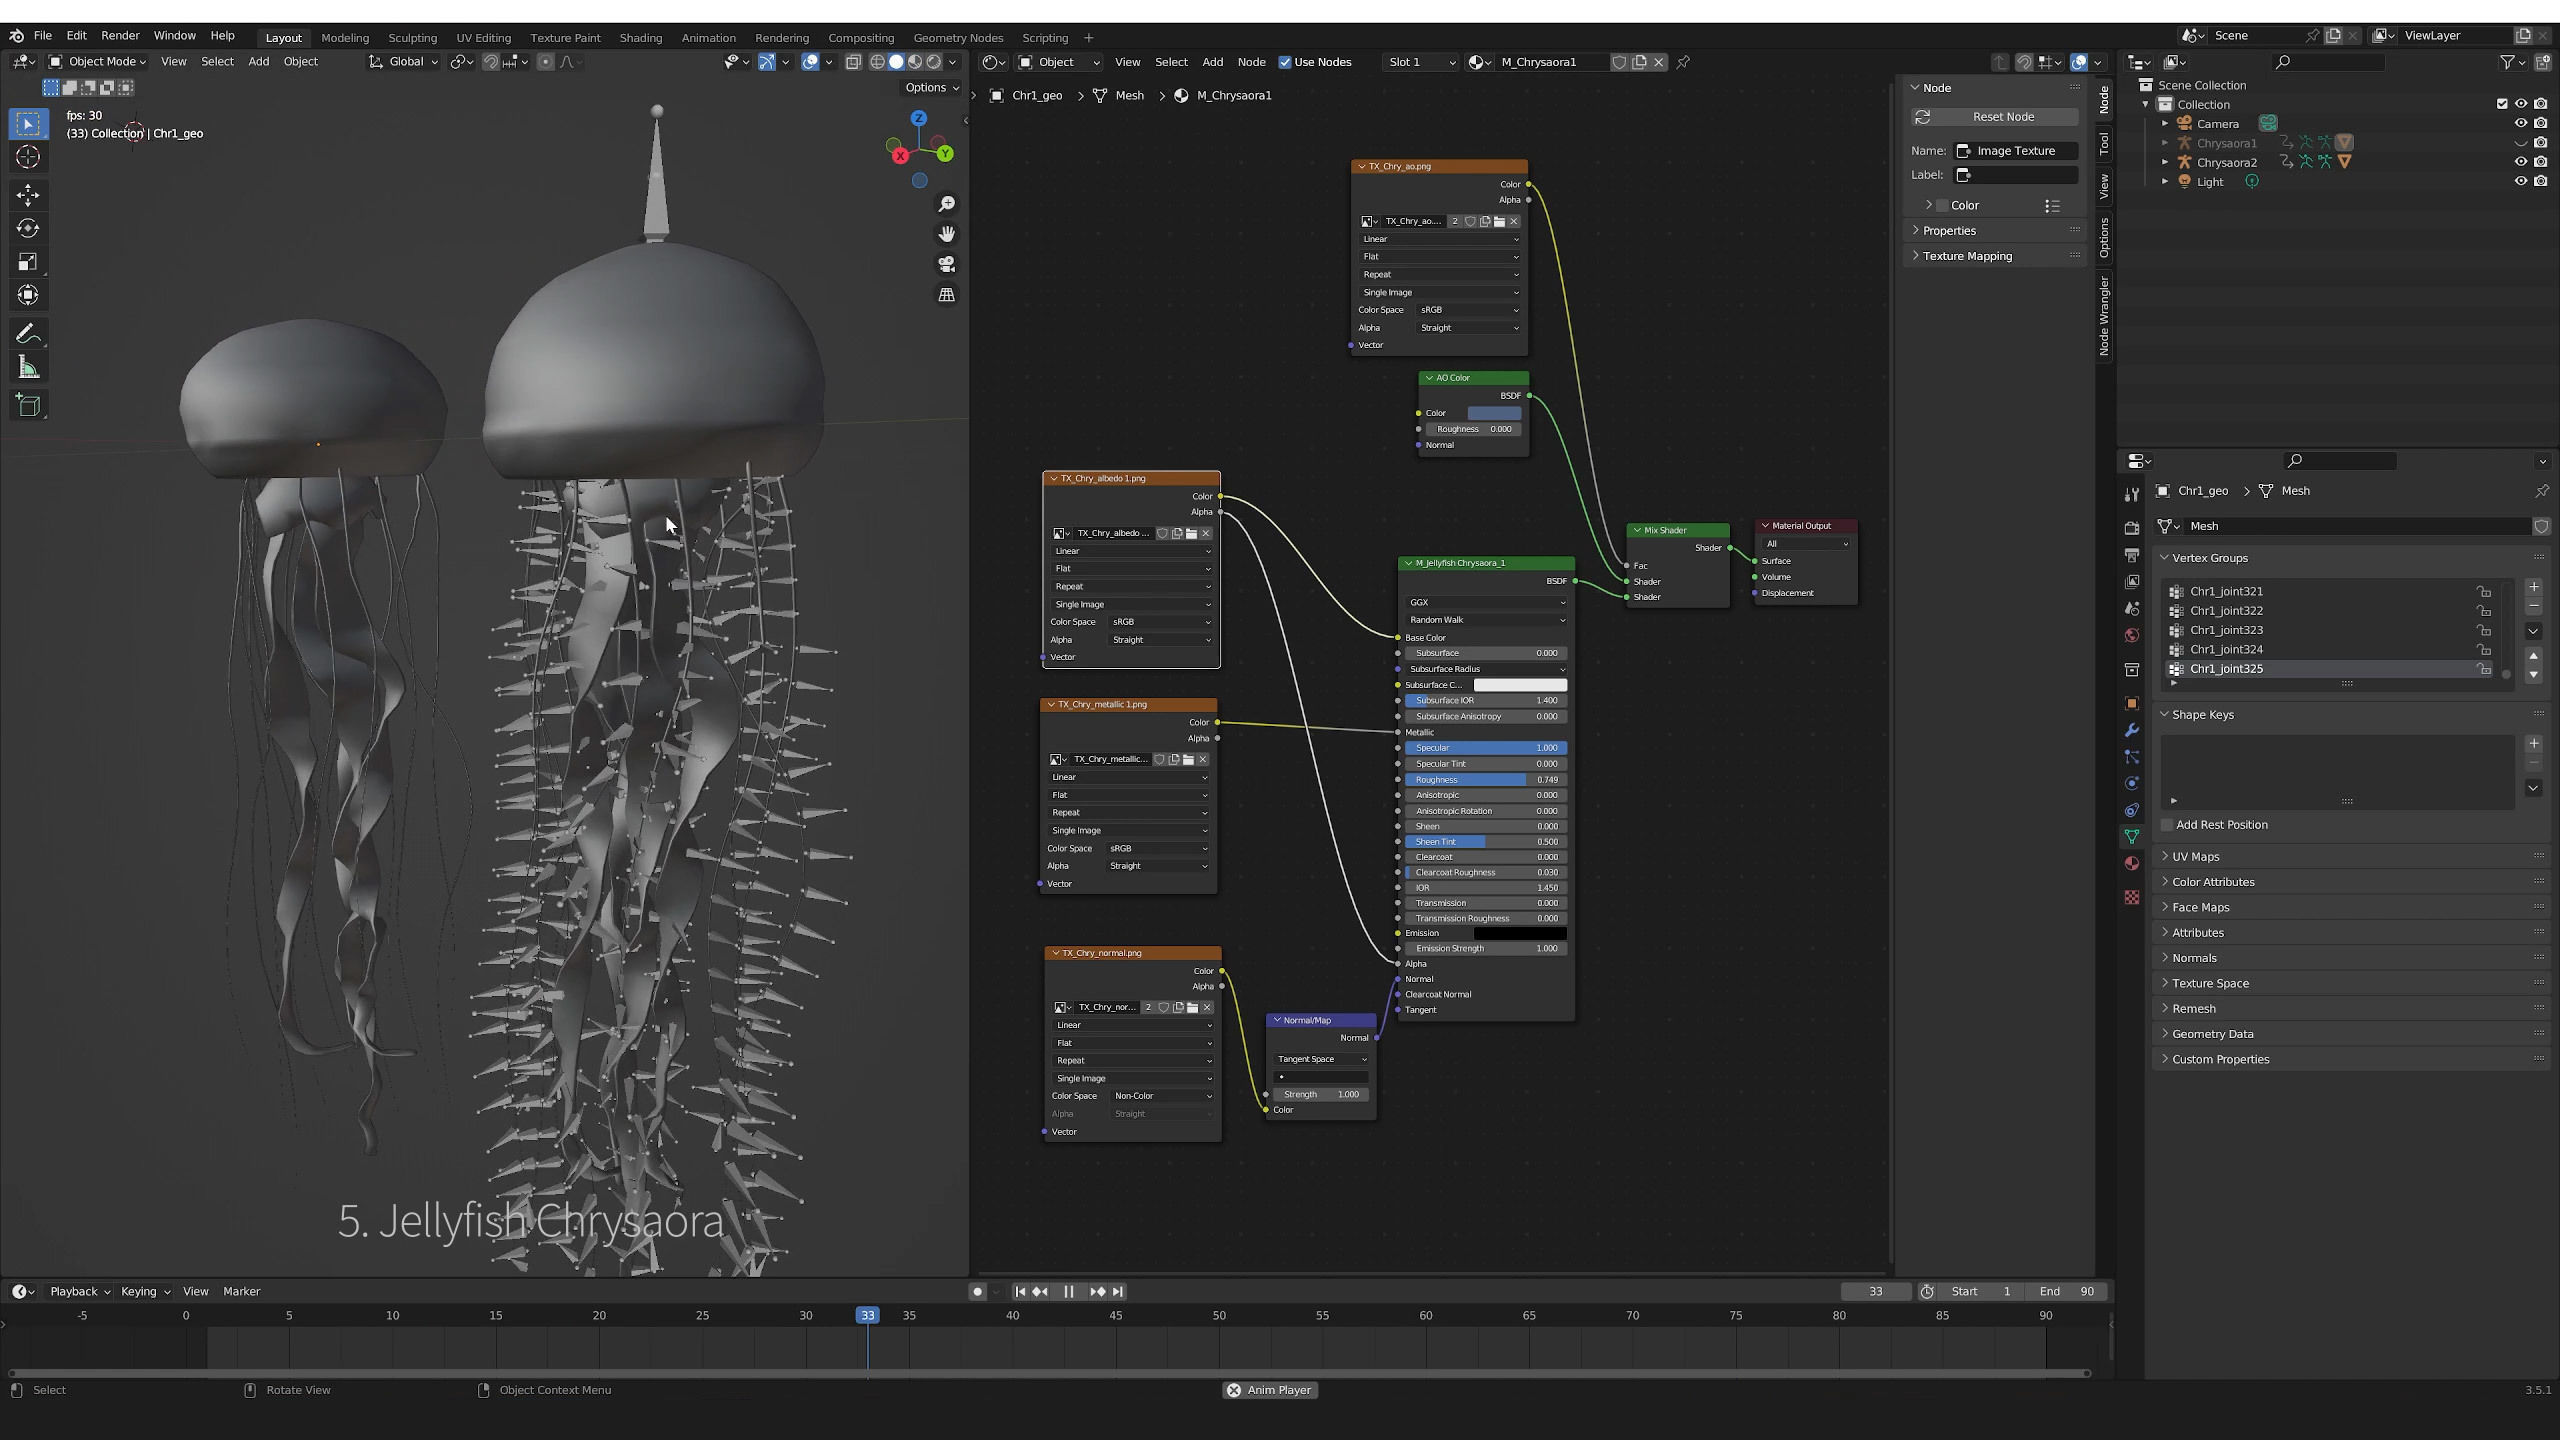Select the Rotate tool icon
The image size is (2560, 1440).
[28, 228]
